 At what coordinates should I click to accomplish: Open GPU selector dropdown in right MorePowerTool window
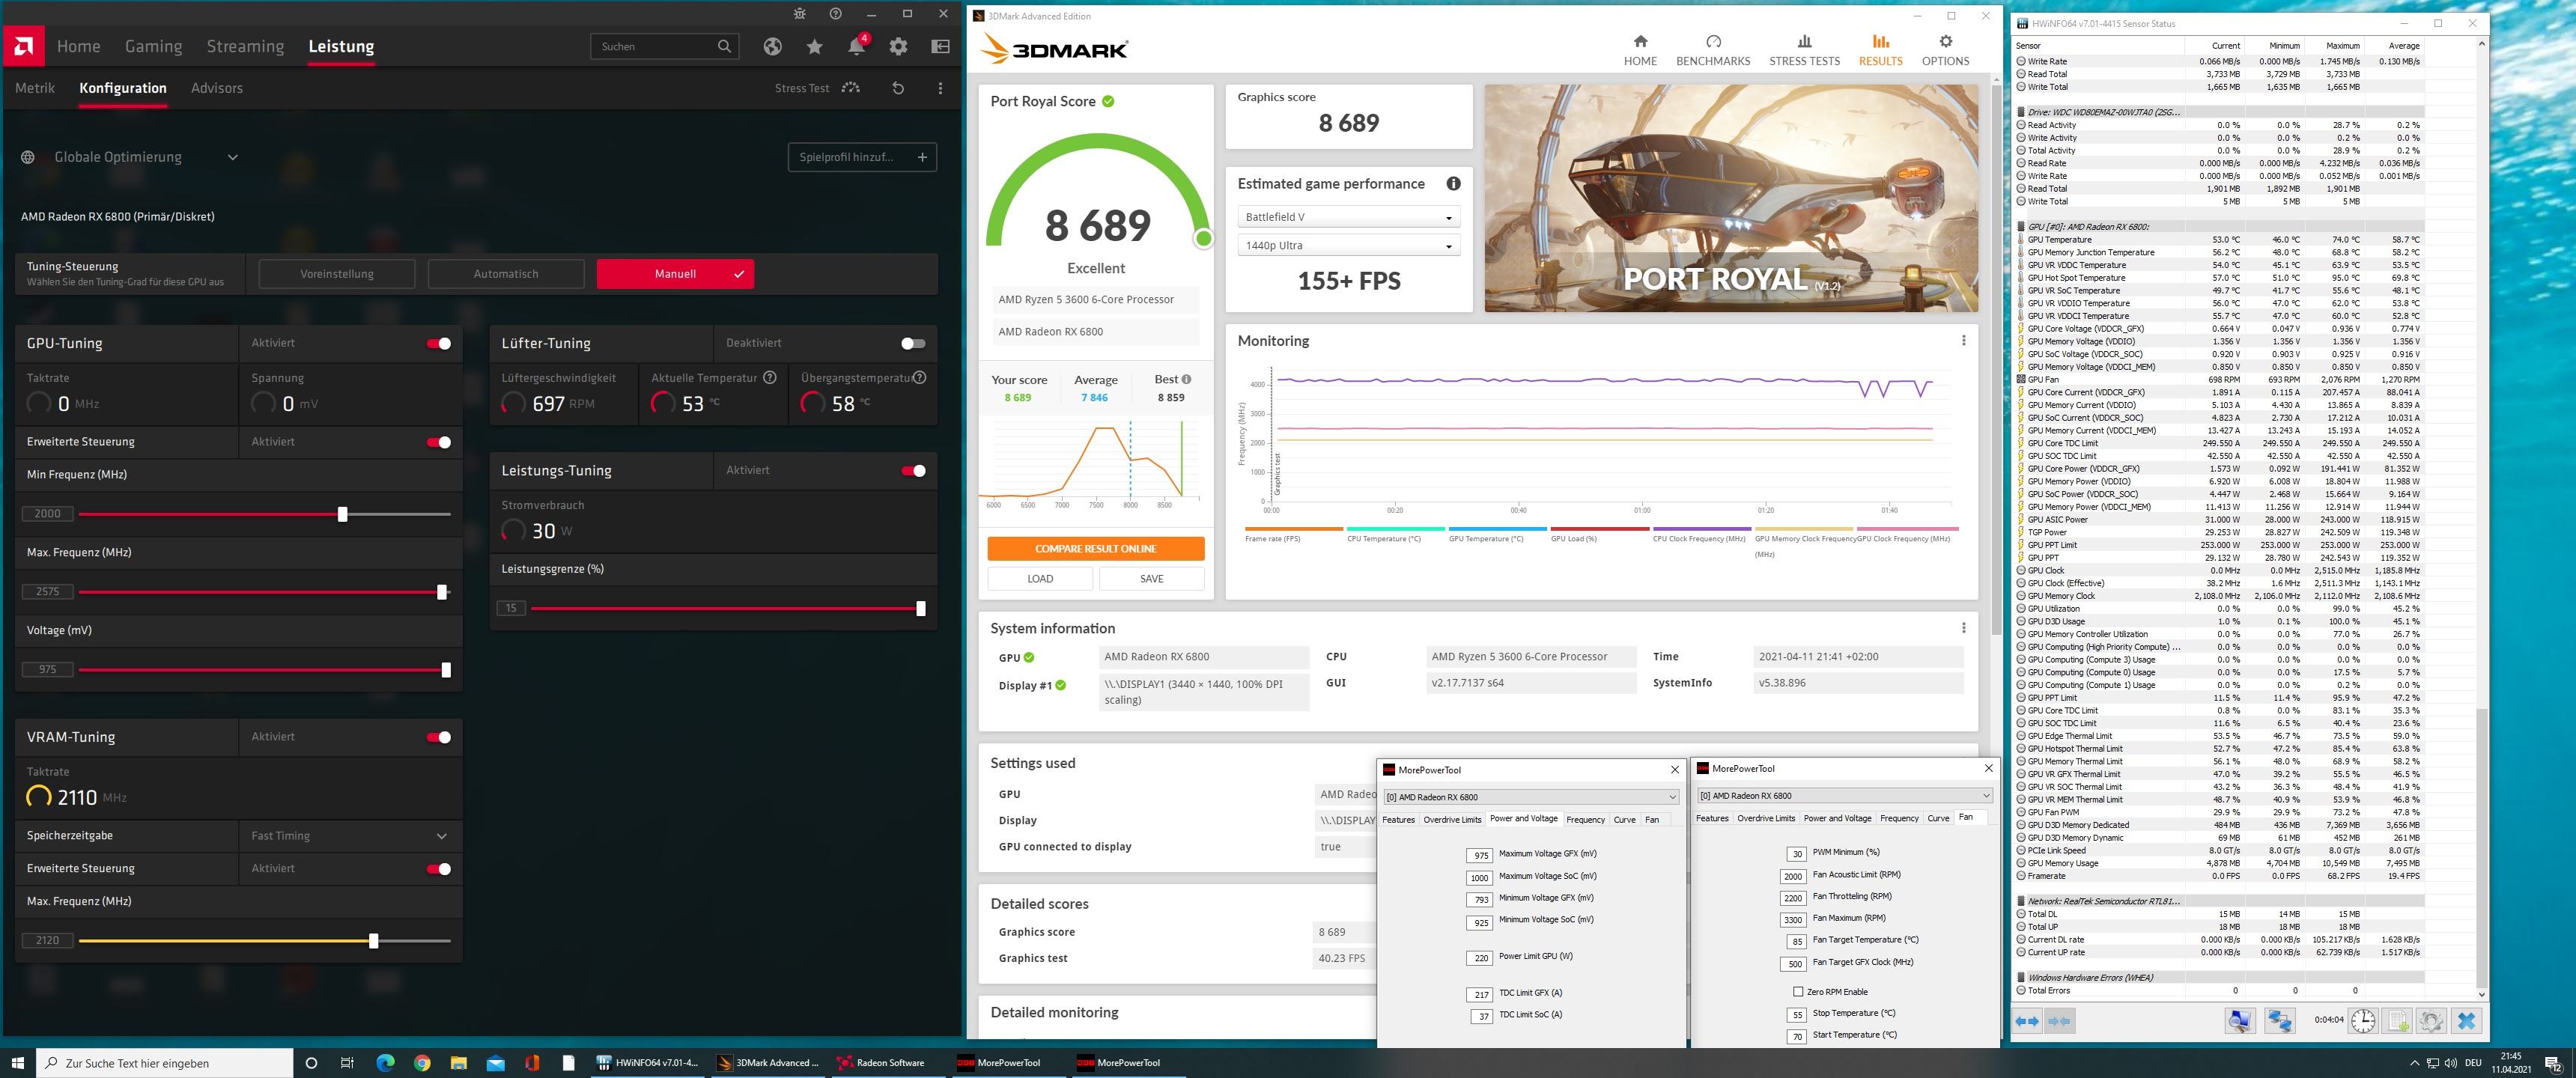click(1845, 796)
